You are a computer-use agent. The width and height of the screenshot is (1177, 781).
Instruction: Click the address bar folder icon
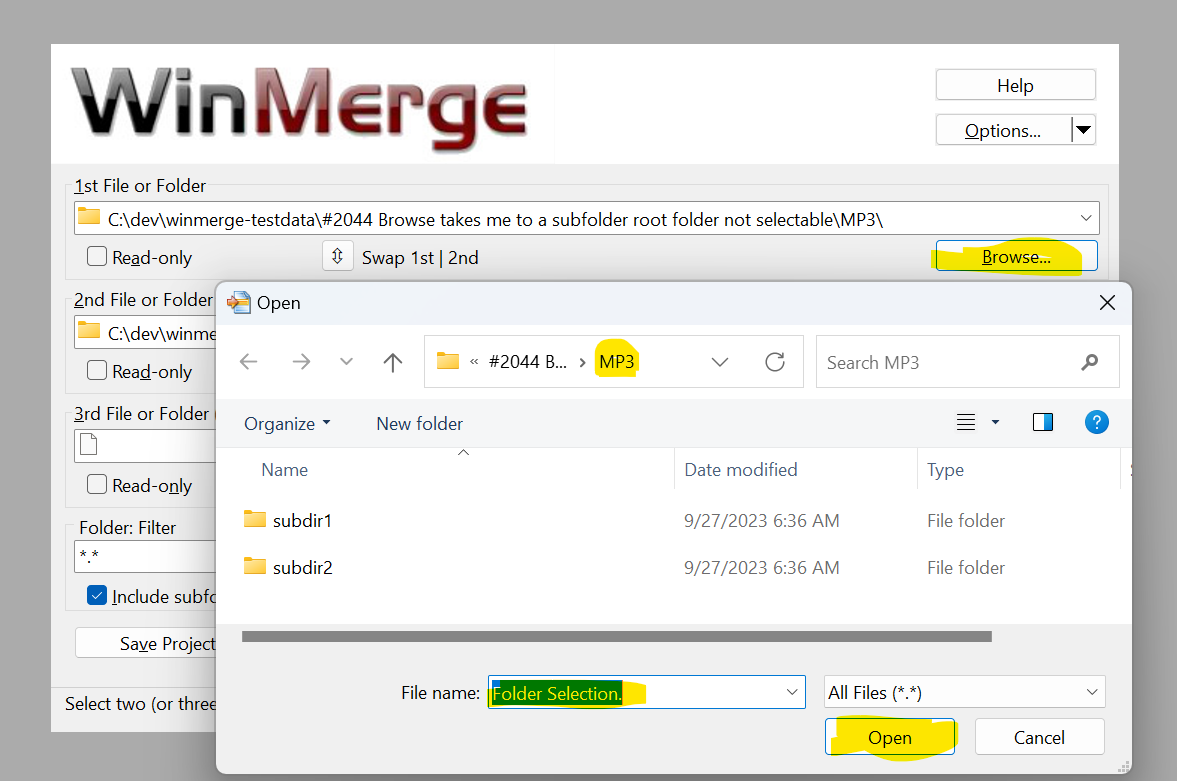[448, 361]
